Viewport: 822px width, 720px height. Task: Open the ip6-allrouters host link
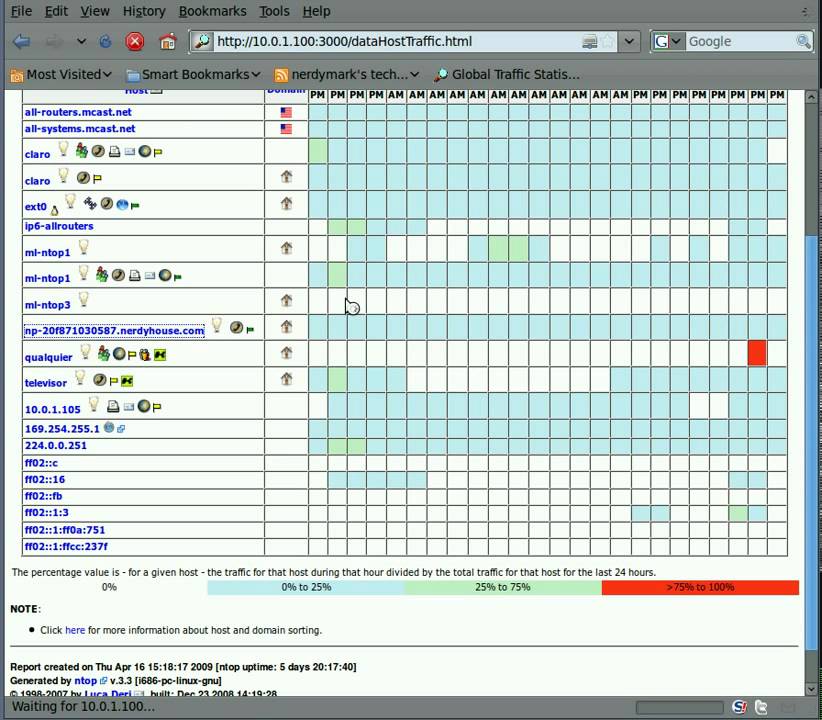pos(59,226)
